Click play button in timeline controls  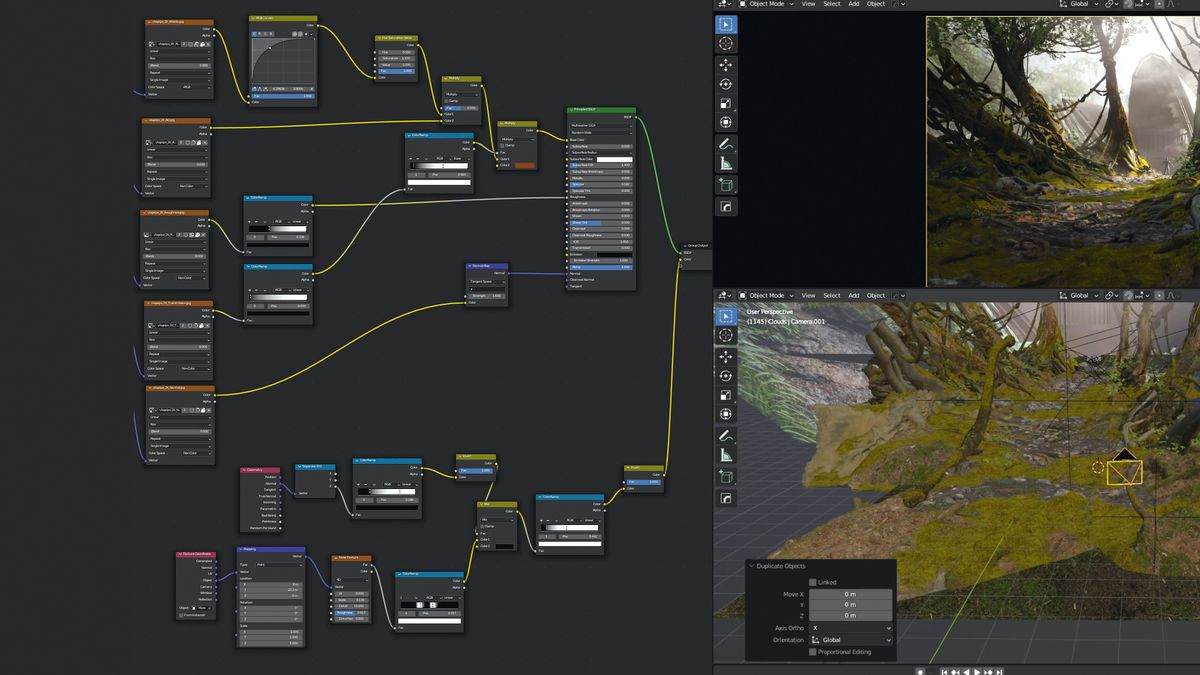[x=978, y=671]
